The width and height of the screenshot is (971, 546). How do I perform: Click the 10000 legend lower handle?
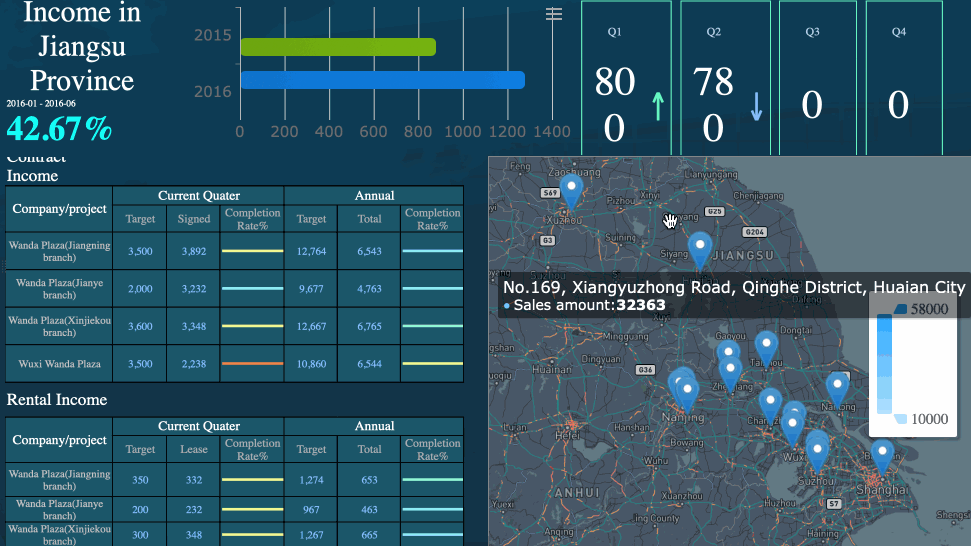coord(900,419)
